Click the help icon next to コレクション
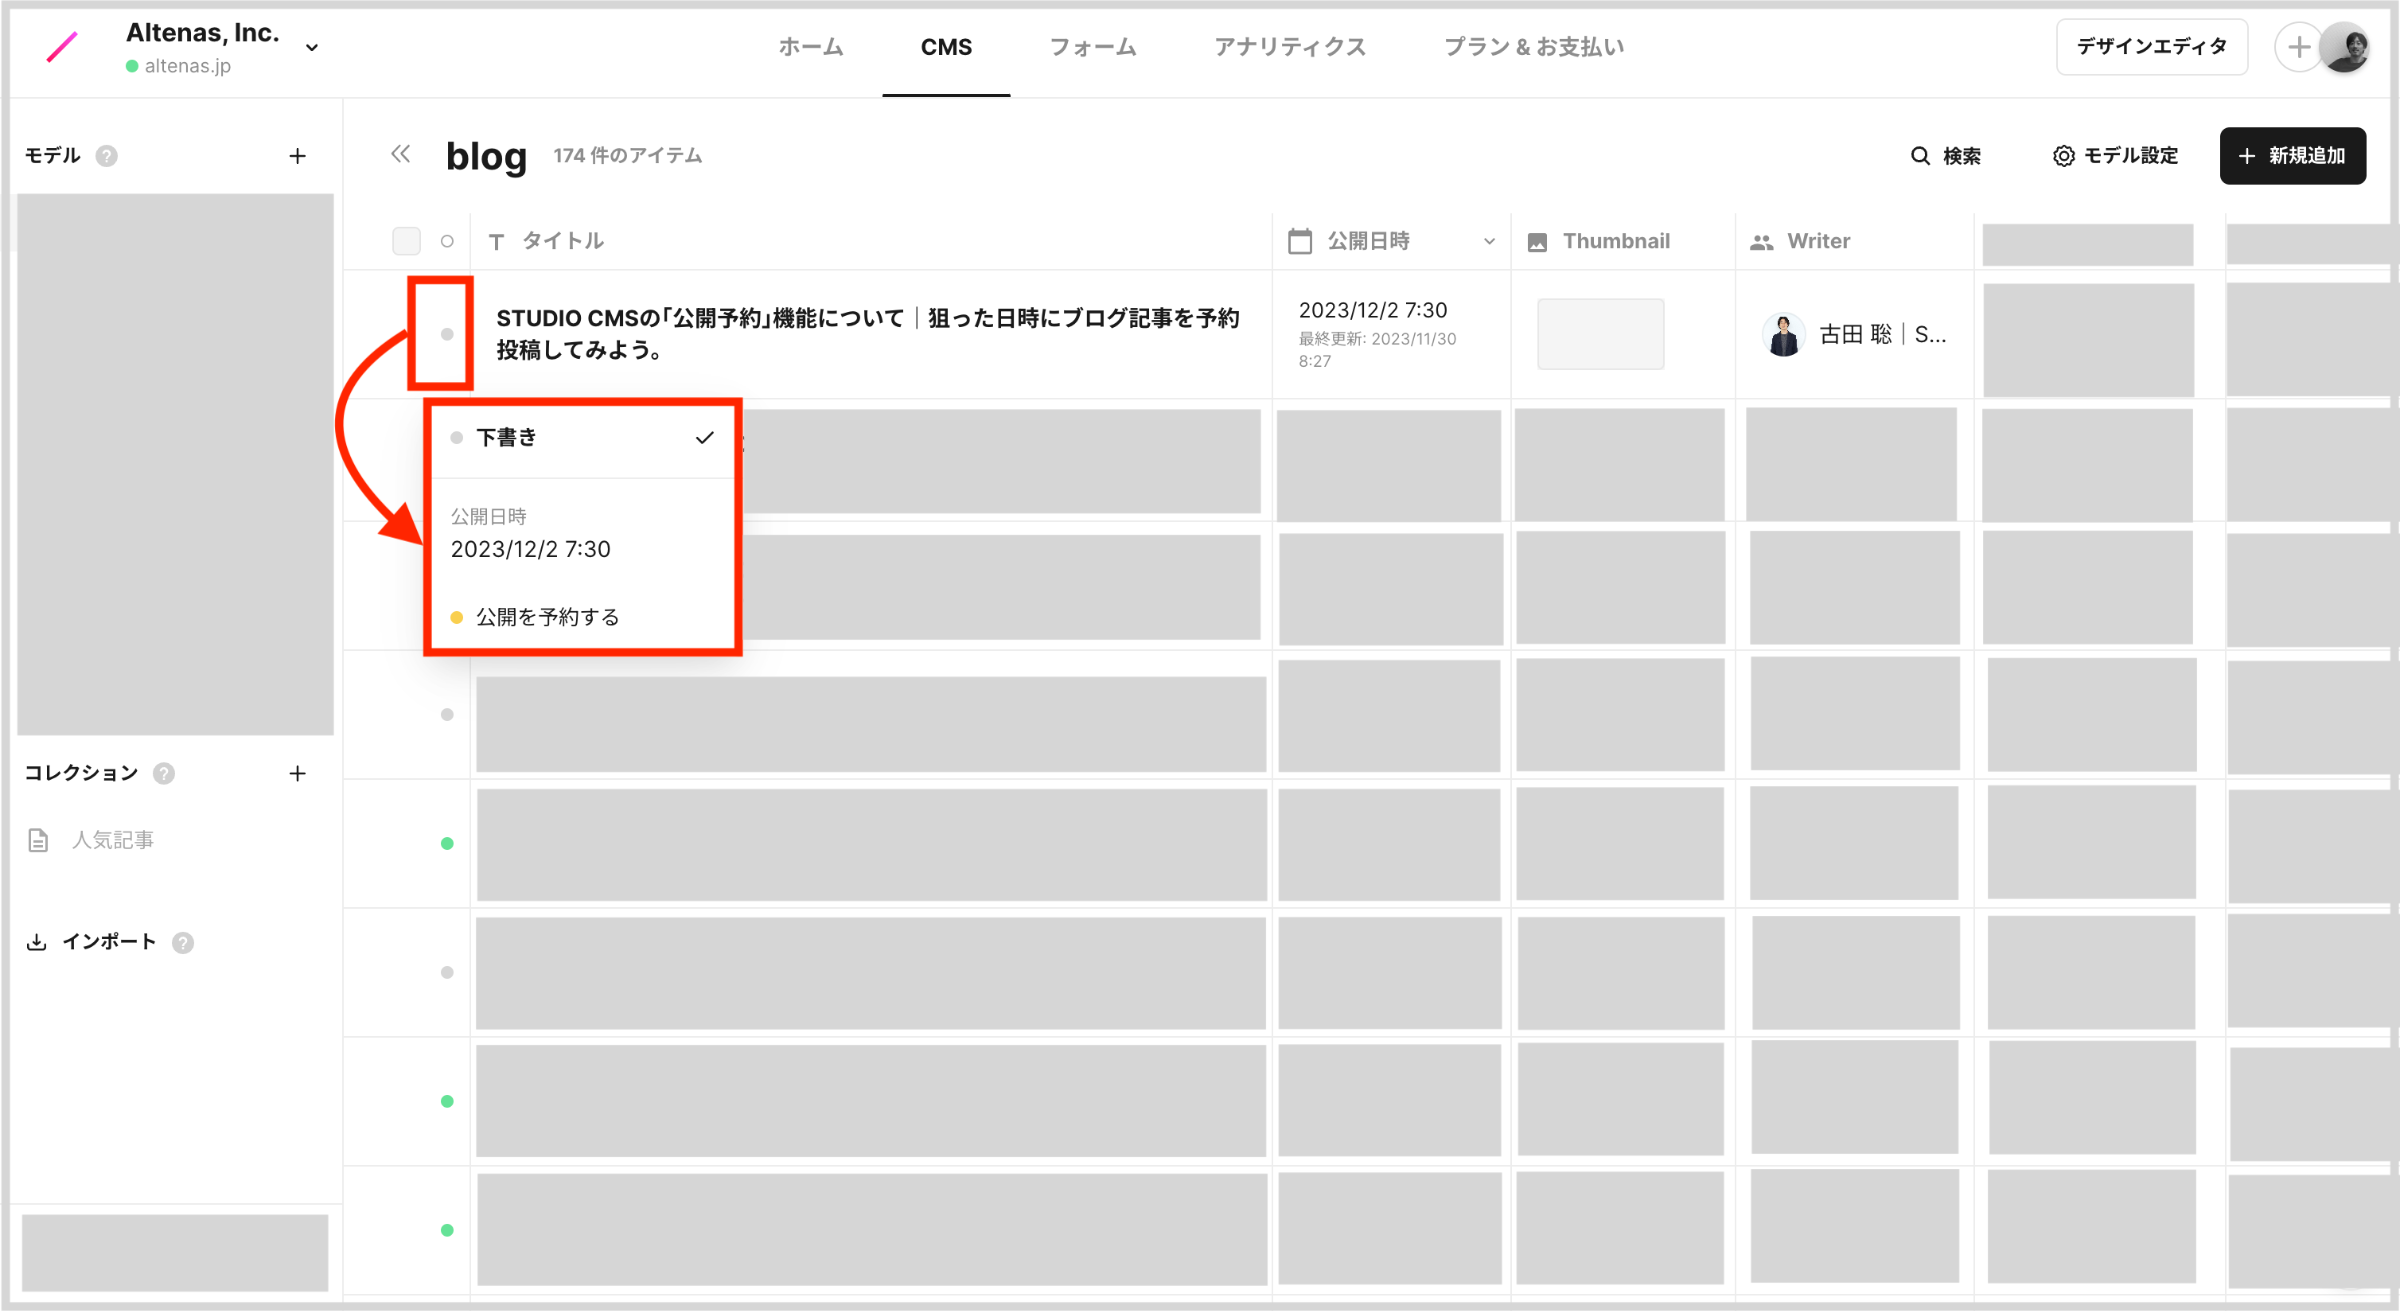Image resolution: width=2400 pixels, height=1311 pixels. [x=164, y=773]
